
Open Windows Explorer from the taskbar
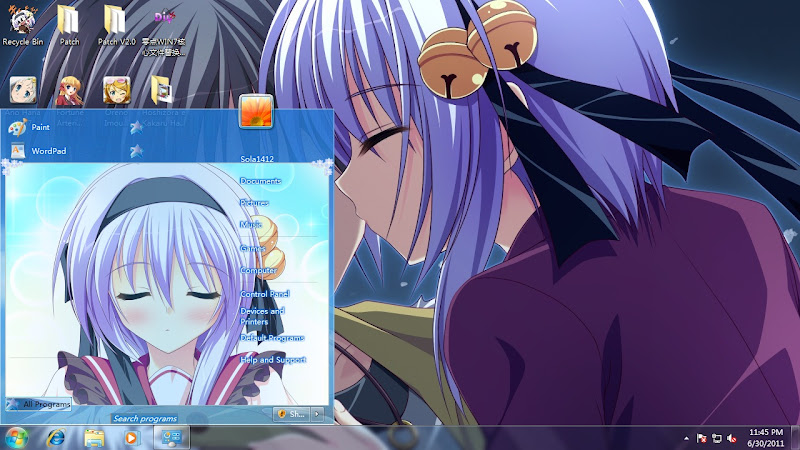pos(94,438)
